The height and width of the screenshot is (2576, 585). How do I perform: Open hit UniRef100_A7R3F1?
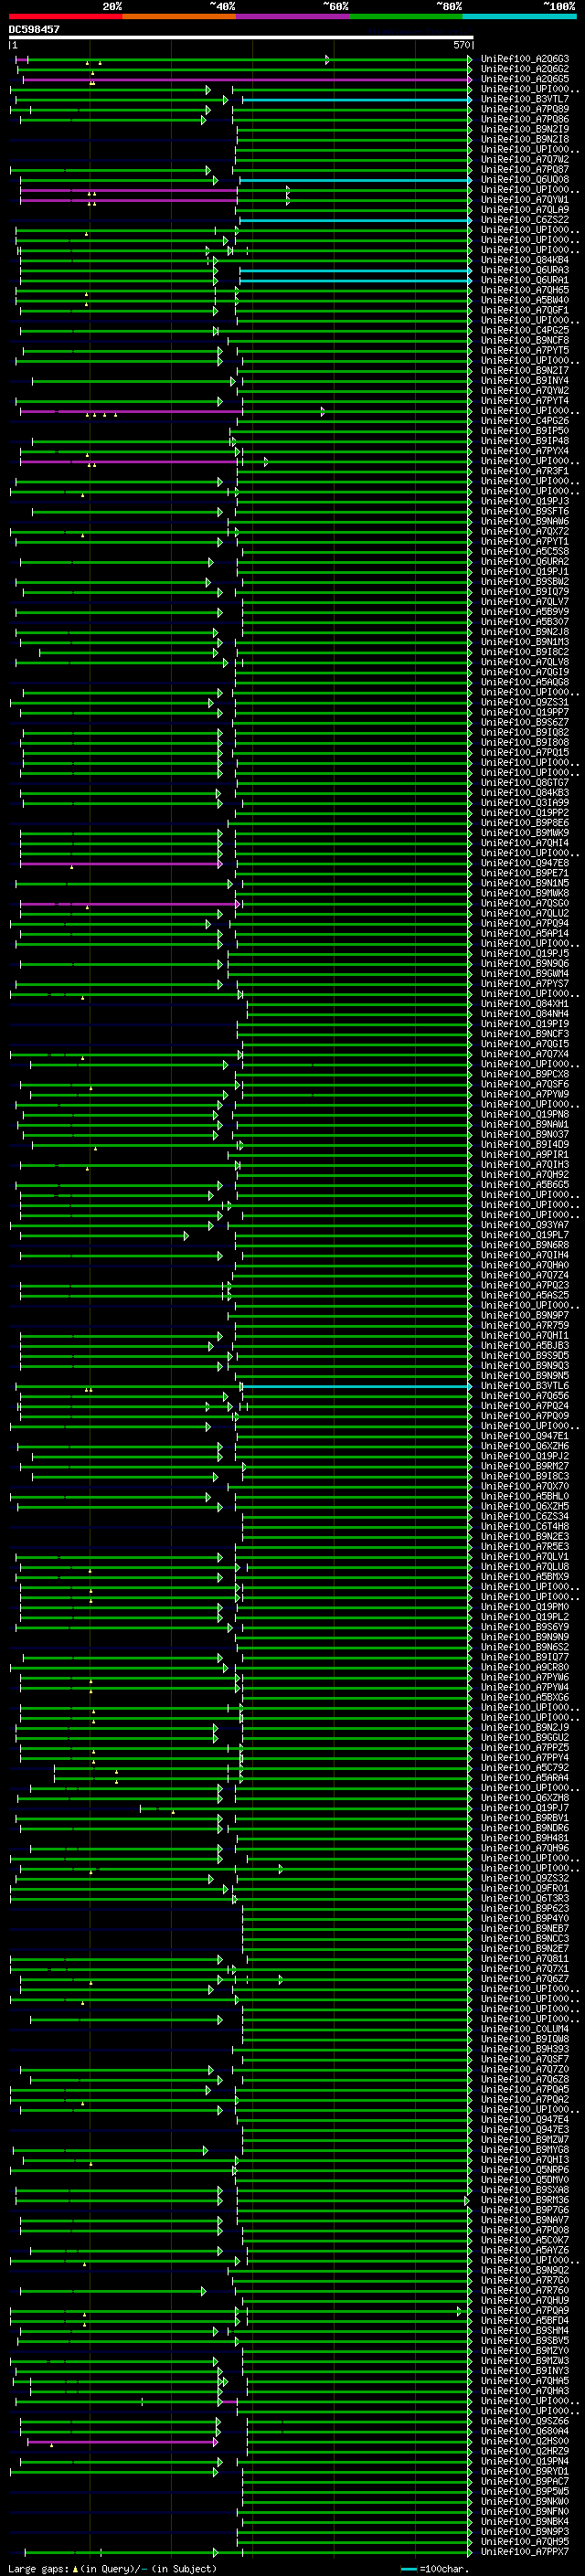coord(525,471)
